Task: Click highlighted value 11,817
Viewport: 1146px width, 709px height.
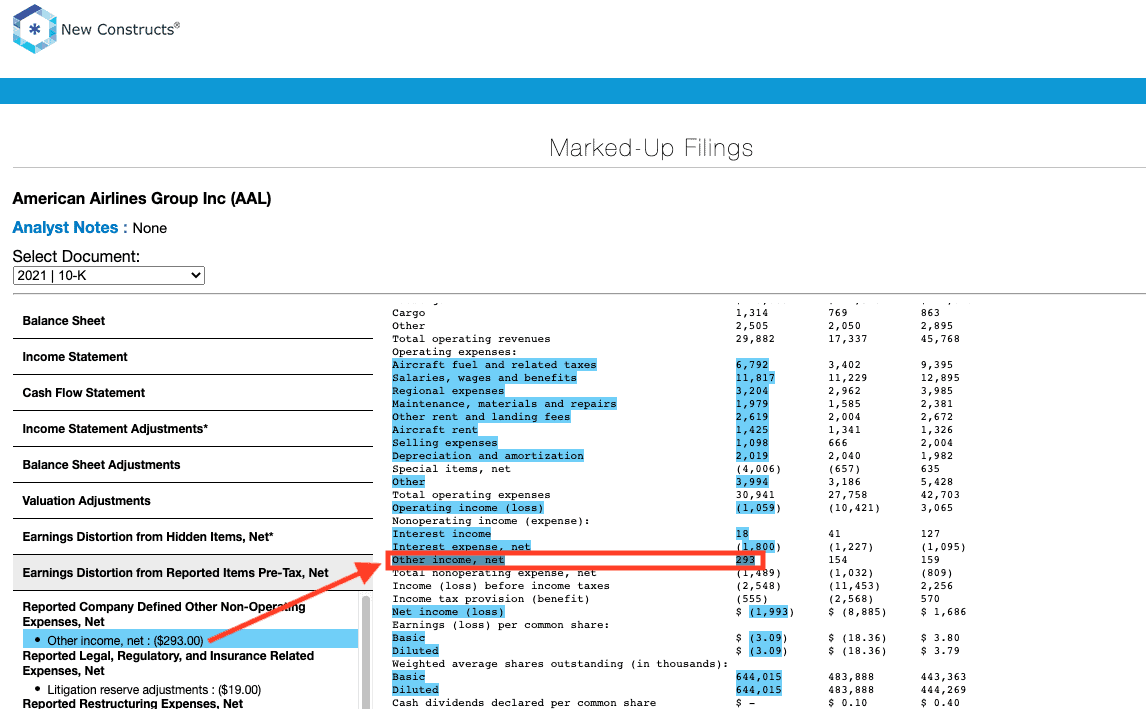Action: [x=755, y=378]
